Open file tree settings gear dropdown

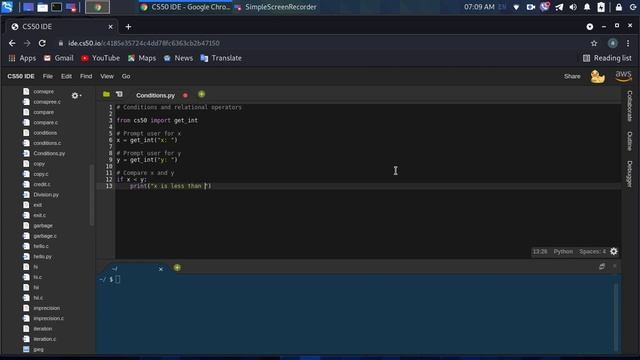point(76,96)
